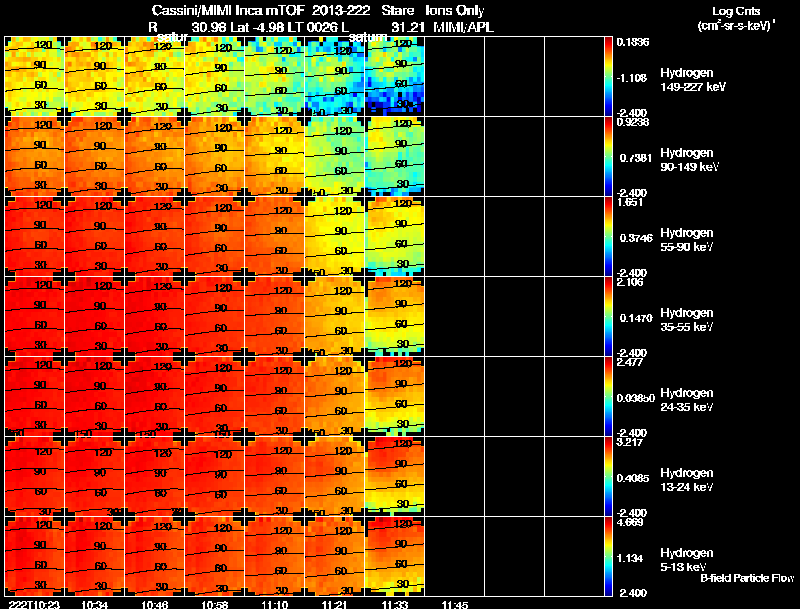The height and width of the screenshot is (609, 800).
Task: Select the 35-55 keV panel at 11:21
Action: pyautogui.click(x=335, y=317)
